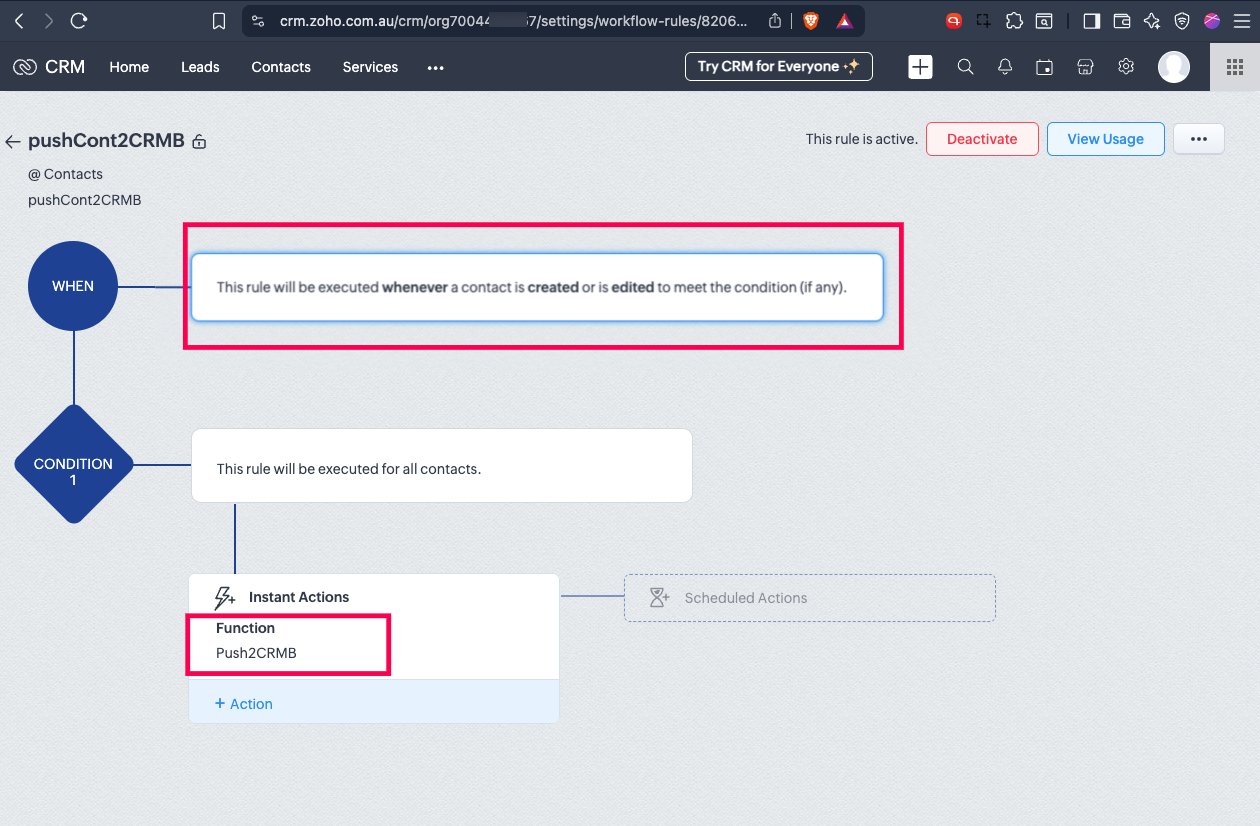
Task: Open the Home tab
Action: (129, 67)
